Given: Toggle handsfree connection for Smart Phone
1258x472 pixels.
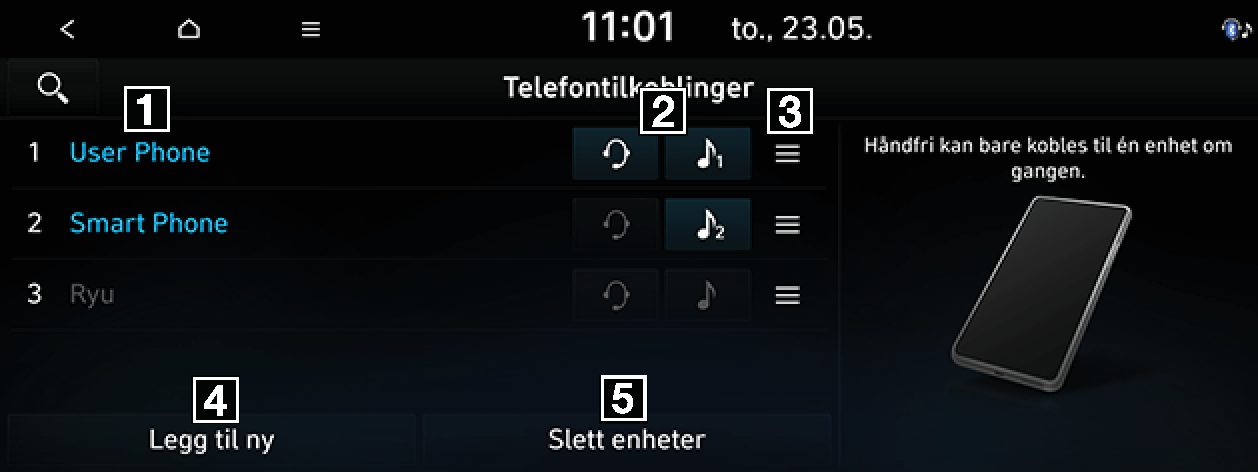Looking at the screenshot, I should [x=616, y=225].
